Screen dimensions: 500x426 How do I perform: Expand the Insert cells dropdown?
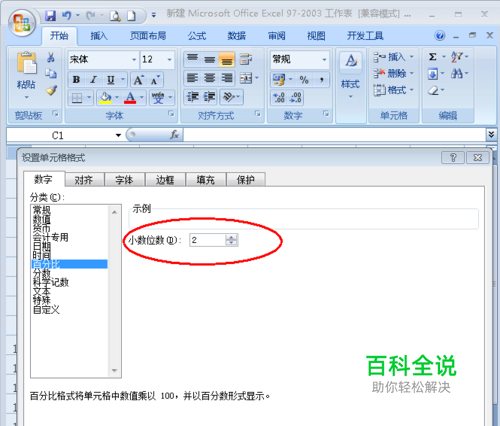(x=411, y=57)
